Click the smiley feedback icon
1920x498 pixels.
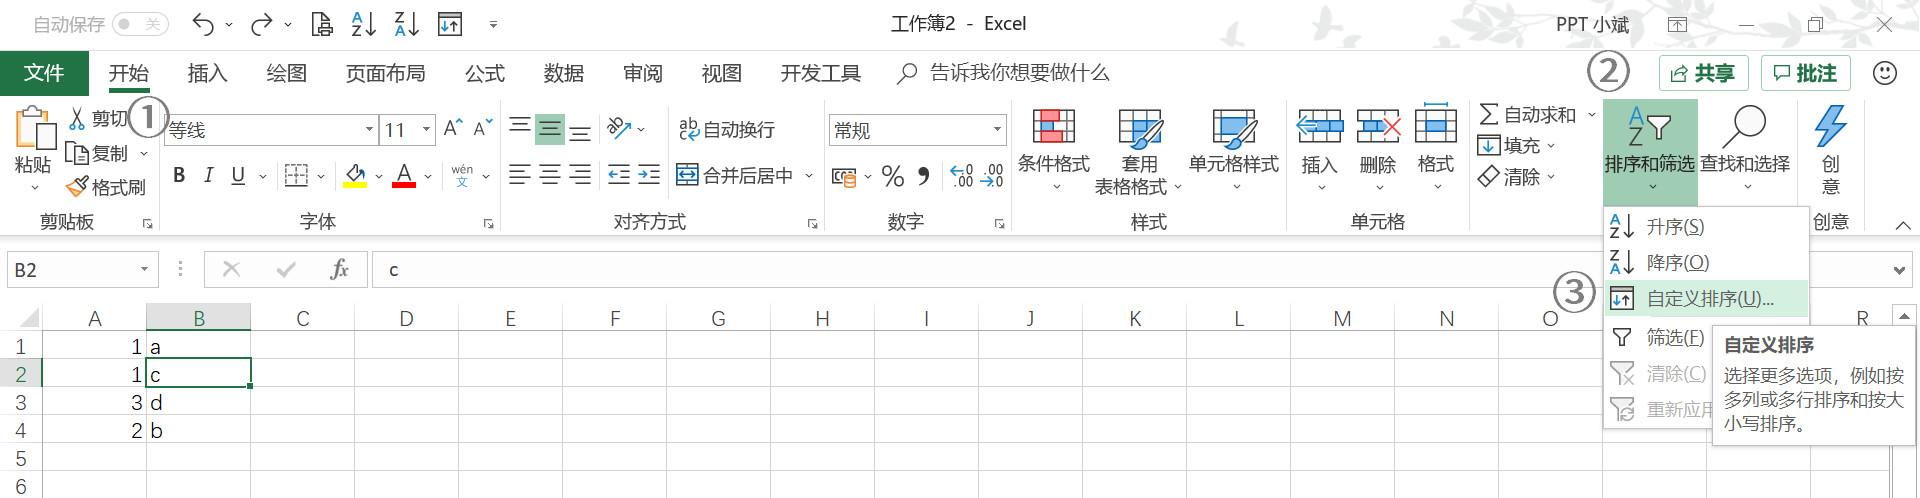1885,73
